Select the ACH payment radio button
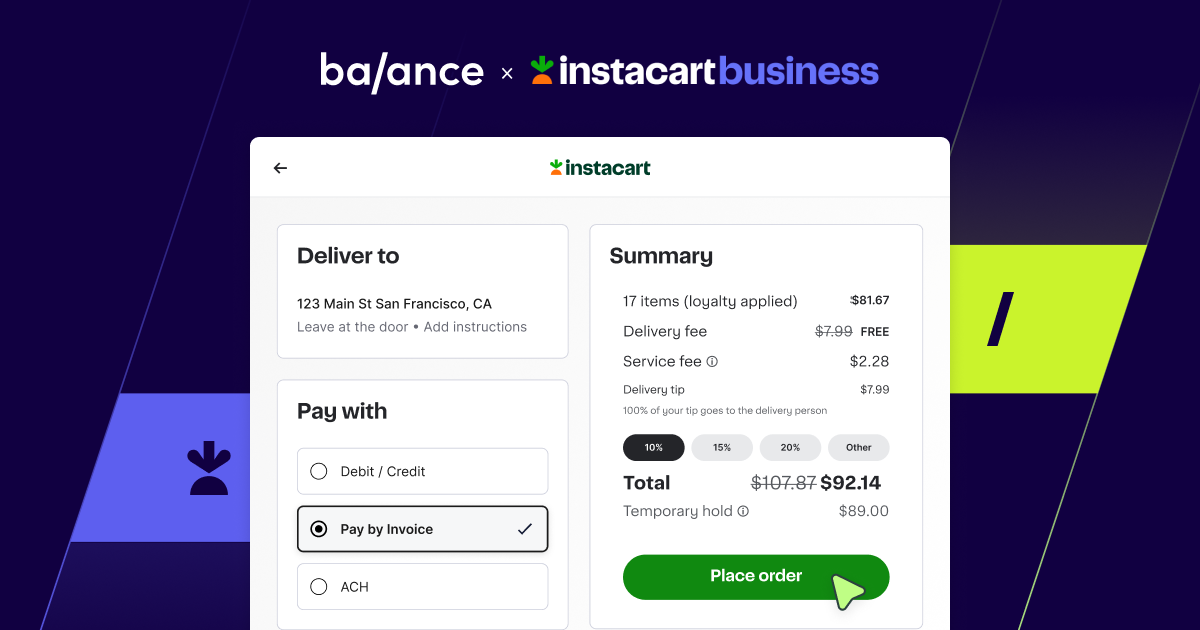 click(x=319, y=587)
